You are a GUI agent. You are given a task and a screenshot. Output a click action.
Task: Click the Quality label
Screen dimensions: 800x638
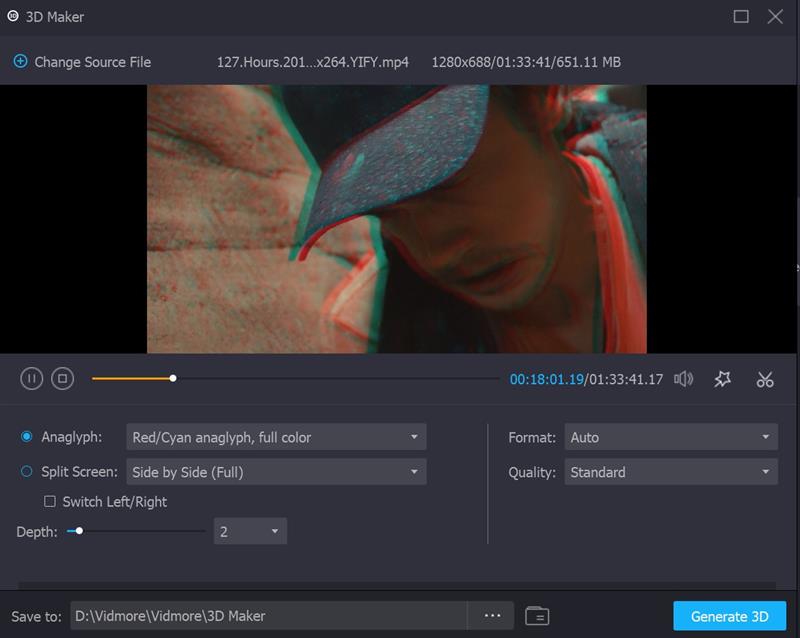coord(532,472)
